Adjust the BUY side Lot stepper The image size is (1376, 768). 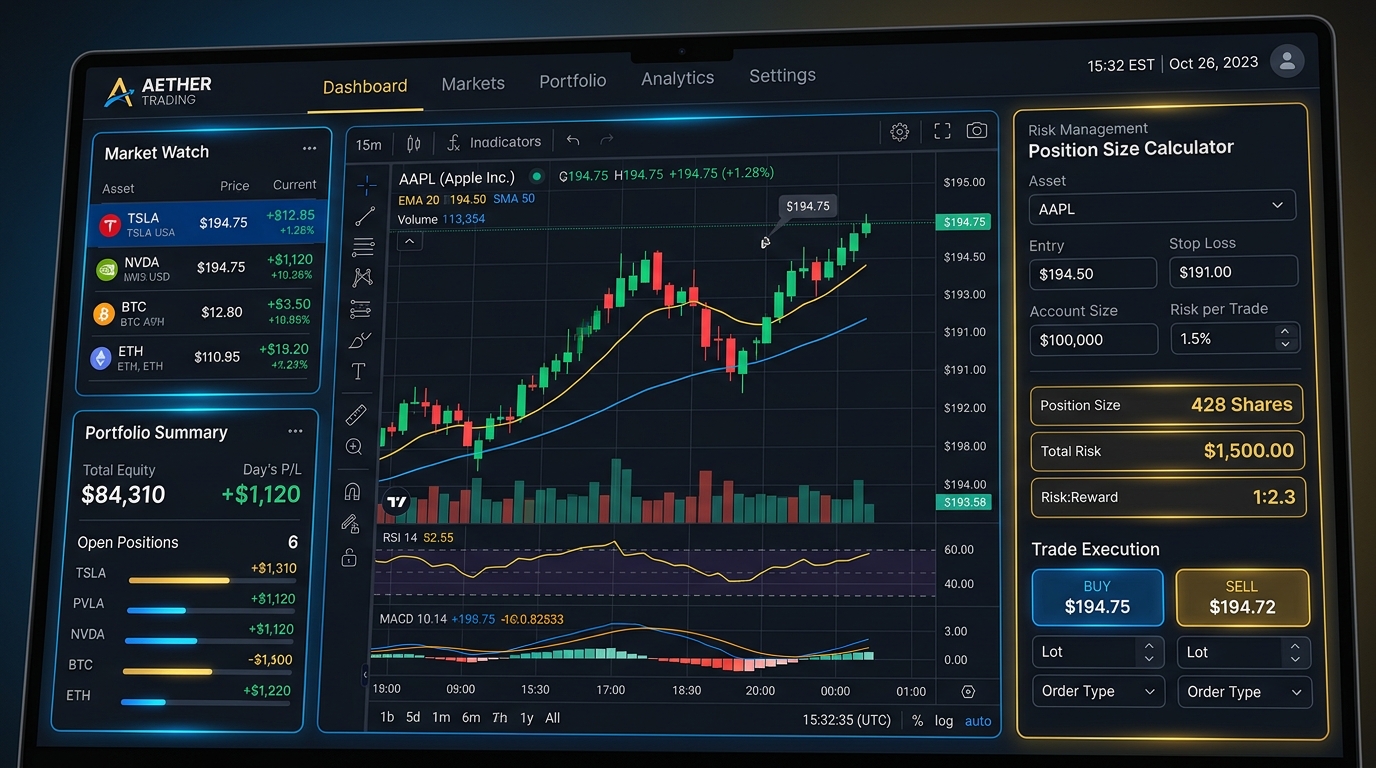tap(1149, 652)
